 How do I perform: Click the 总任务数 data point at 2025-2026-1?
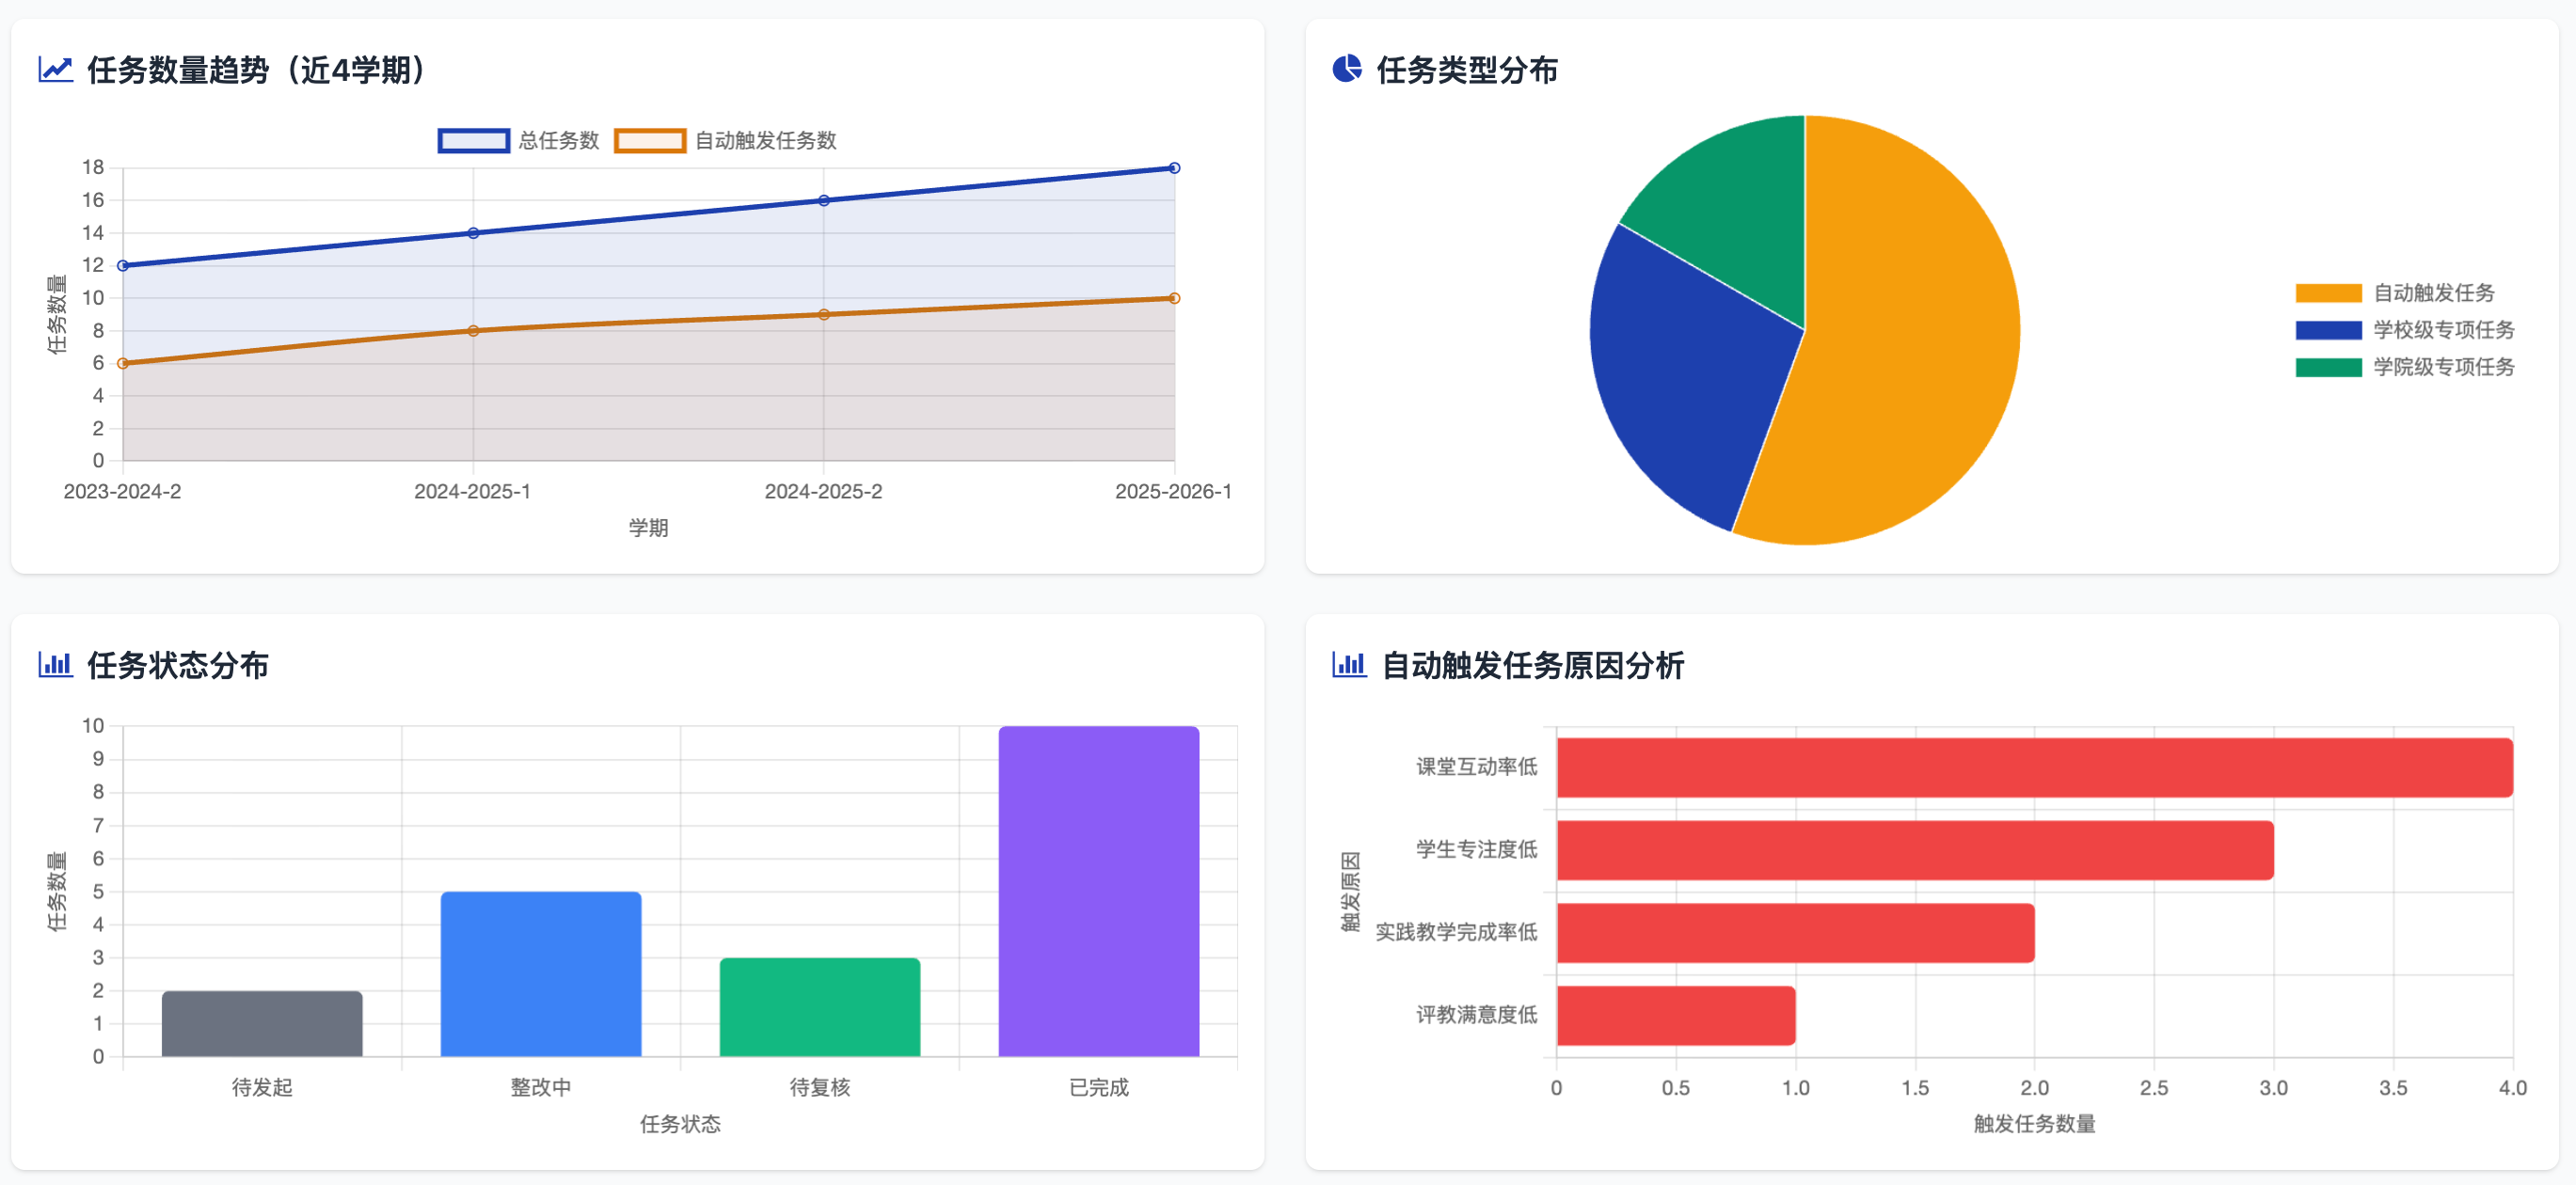[1174, 168]
